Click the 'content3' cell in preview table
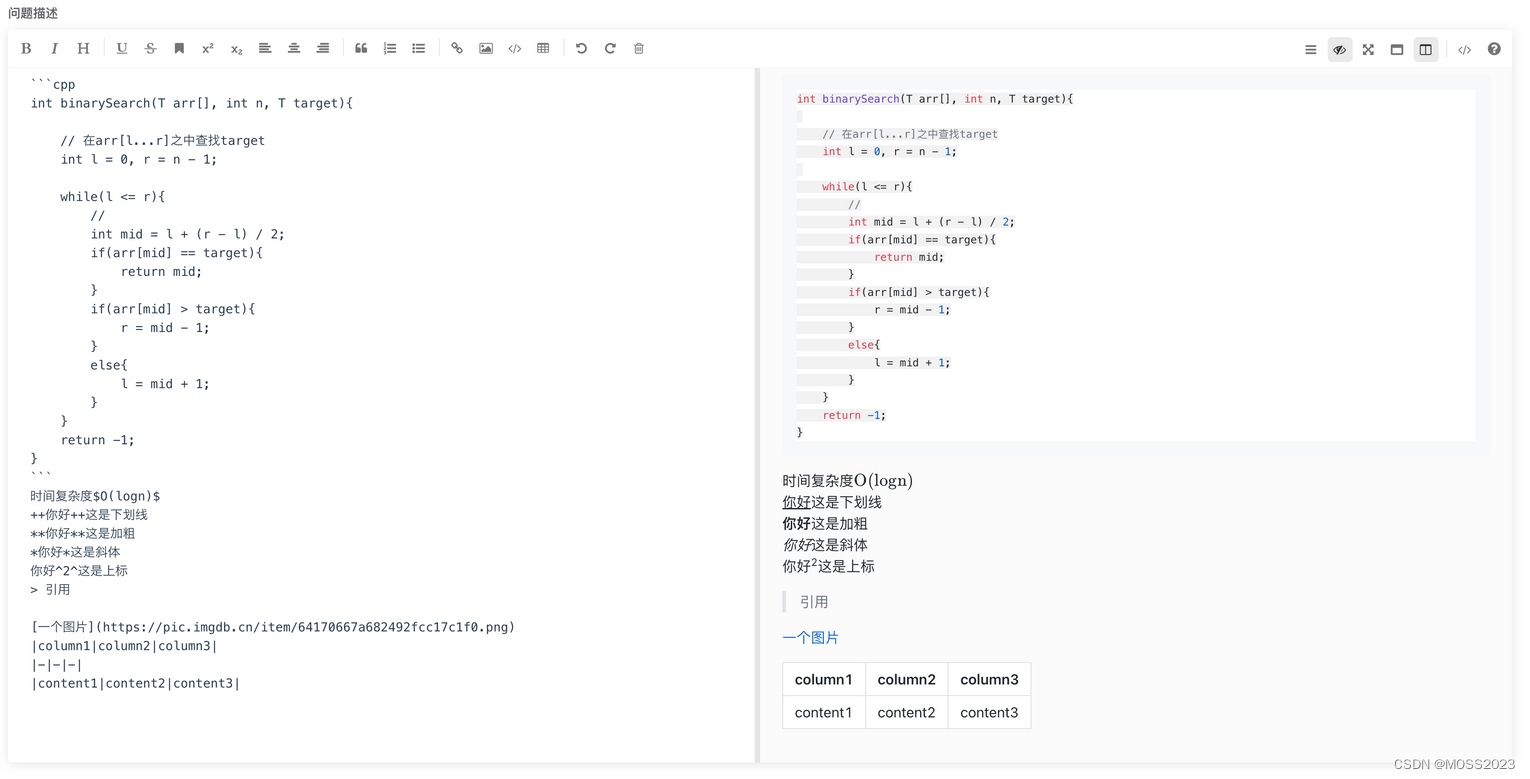This screenshot has height=779, width=1530. [x=989, y=713]
